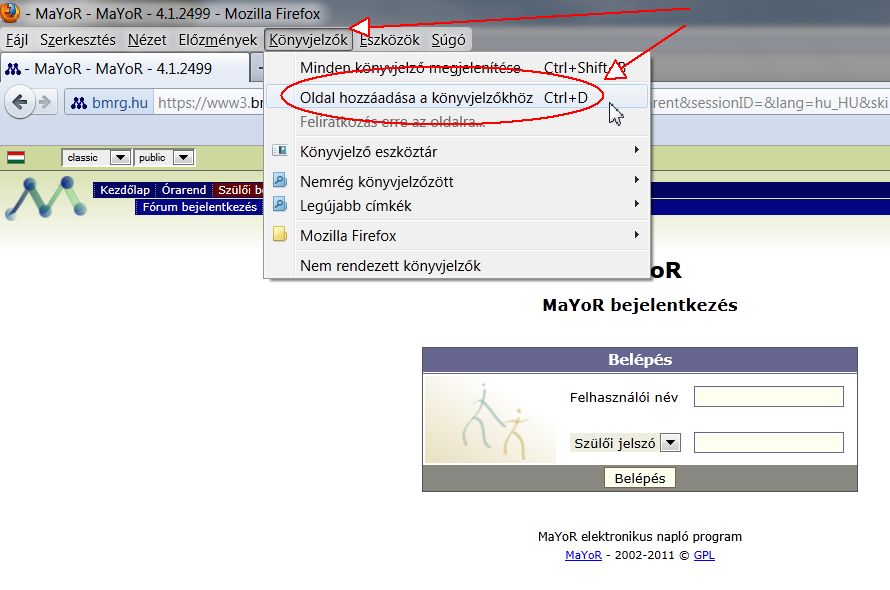This screenshot has height=590, width=890.
Task: Click the Felhasználói név input field
Action: tap(768, 397)
